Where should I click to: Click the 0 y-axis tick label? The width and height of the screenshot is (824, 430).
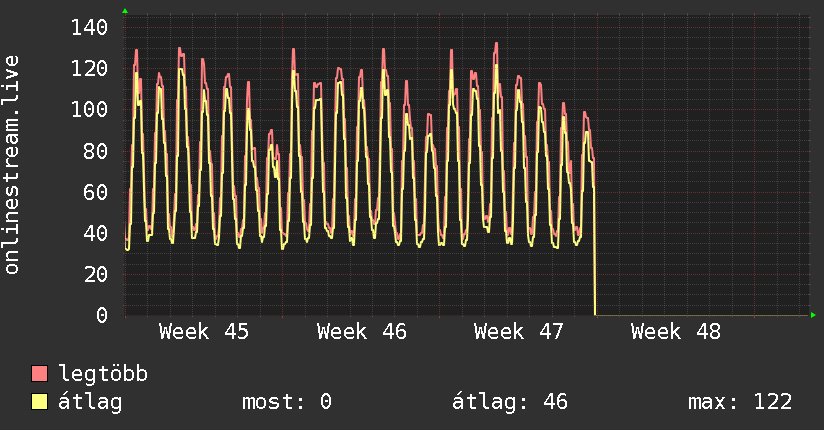point(102,315)
